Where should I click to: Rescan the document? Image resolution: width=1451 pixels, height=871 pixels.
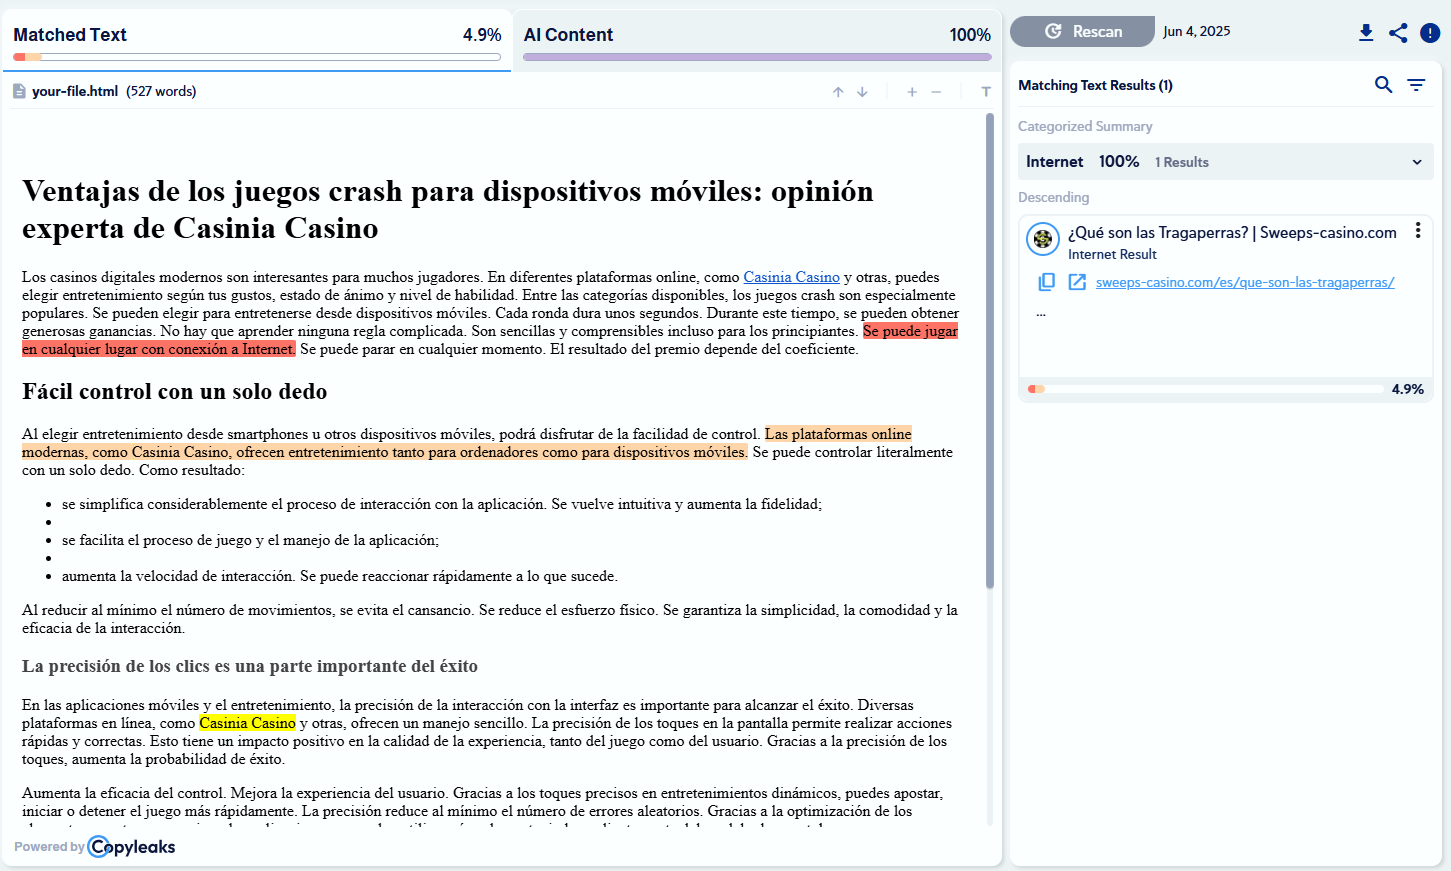[x=1082, y=31]
